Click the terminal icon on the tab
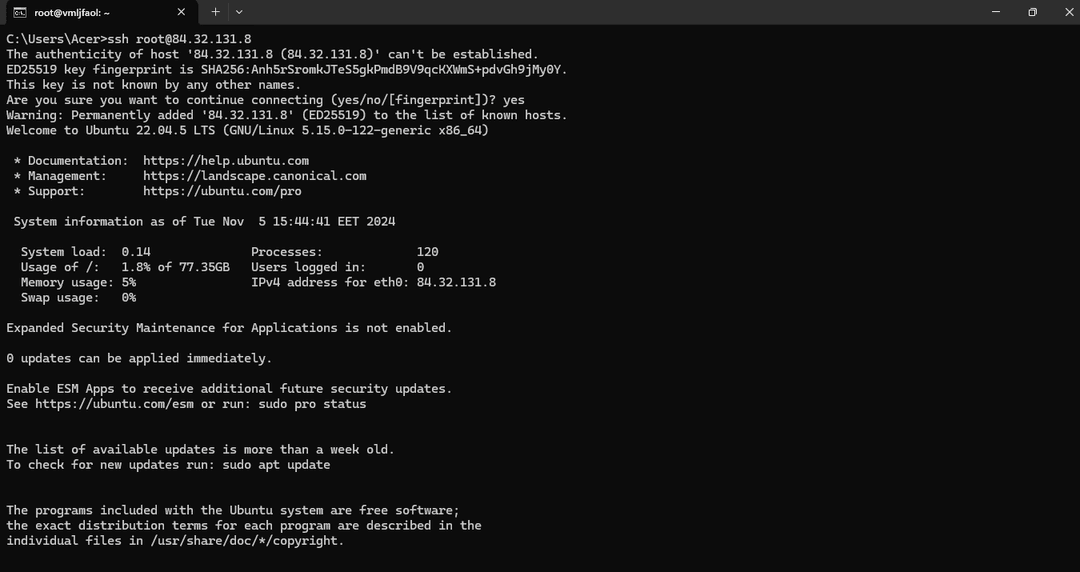Image resolution: width=1080 pixels, height=572 pixels. pos(19,12)
